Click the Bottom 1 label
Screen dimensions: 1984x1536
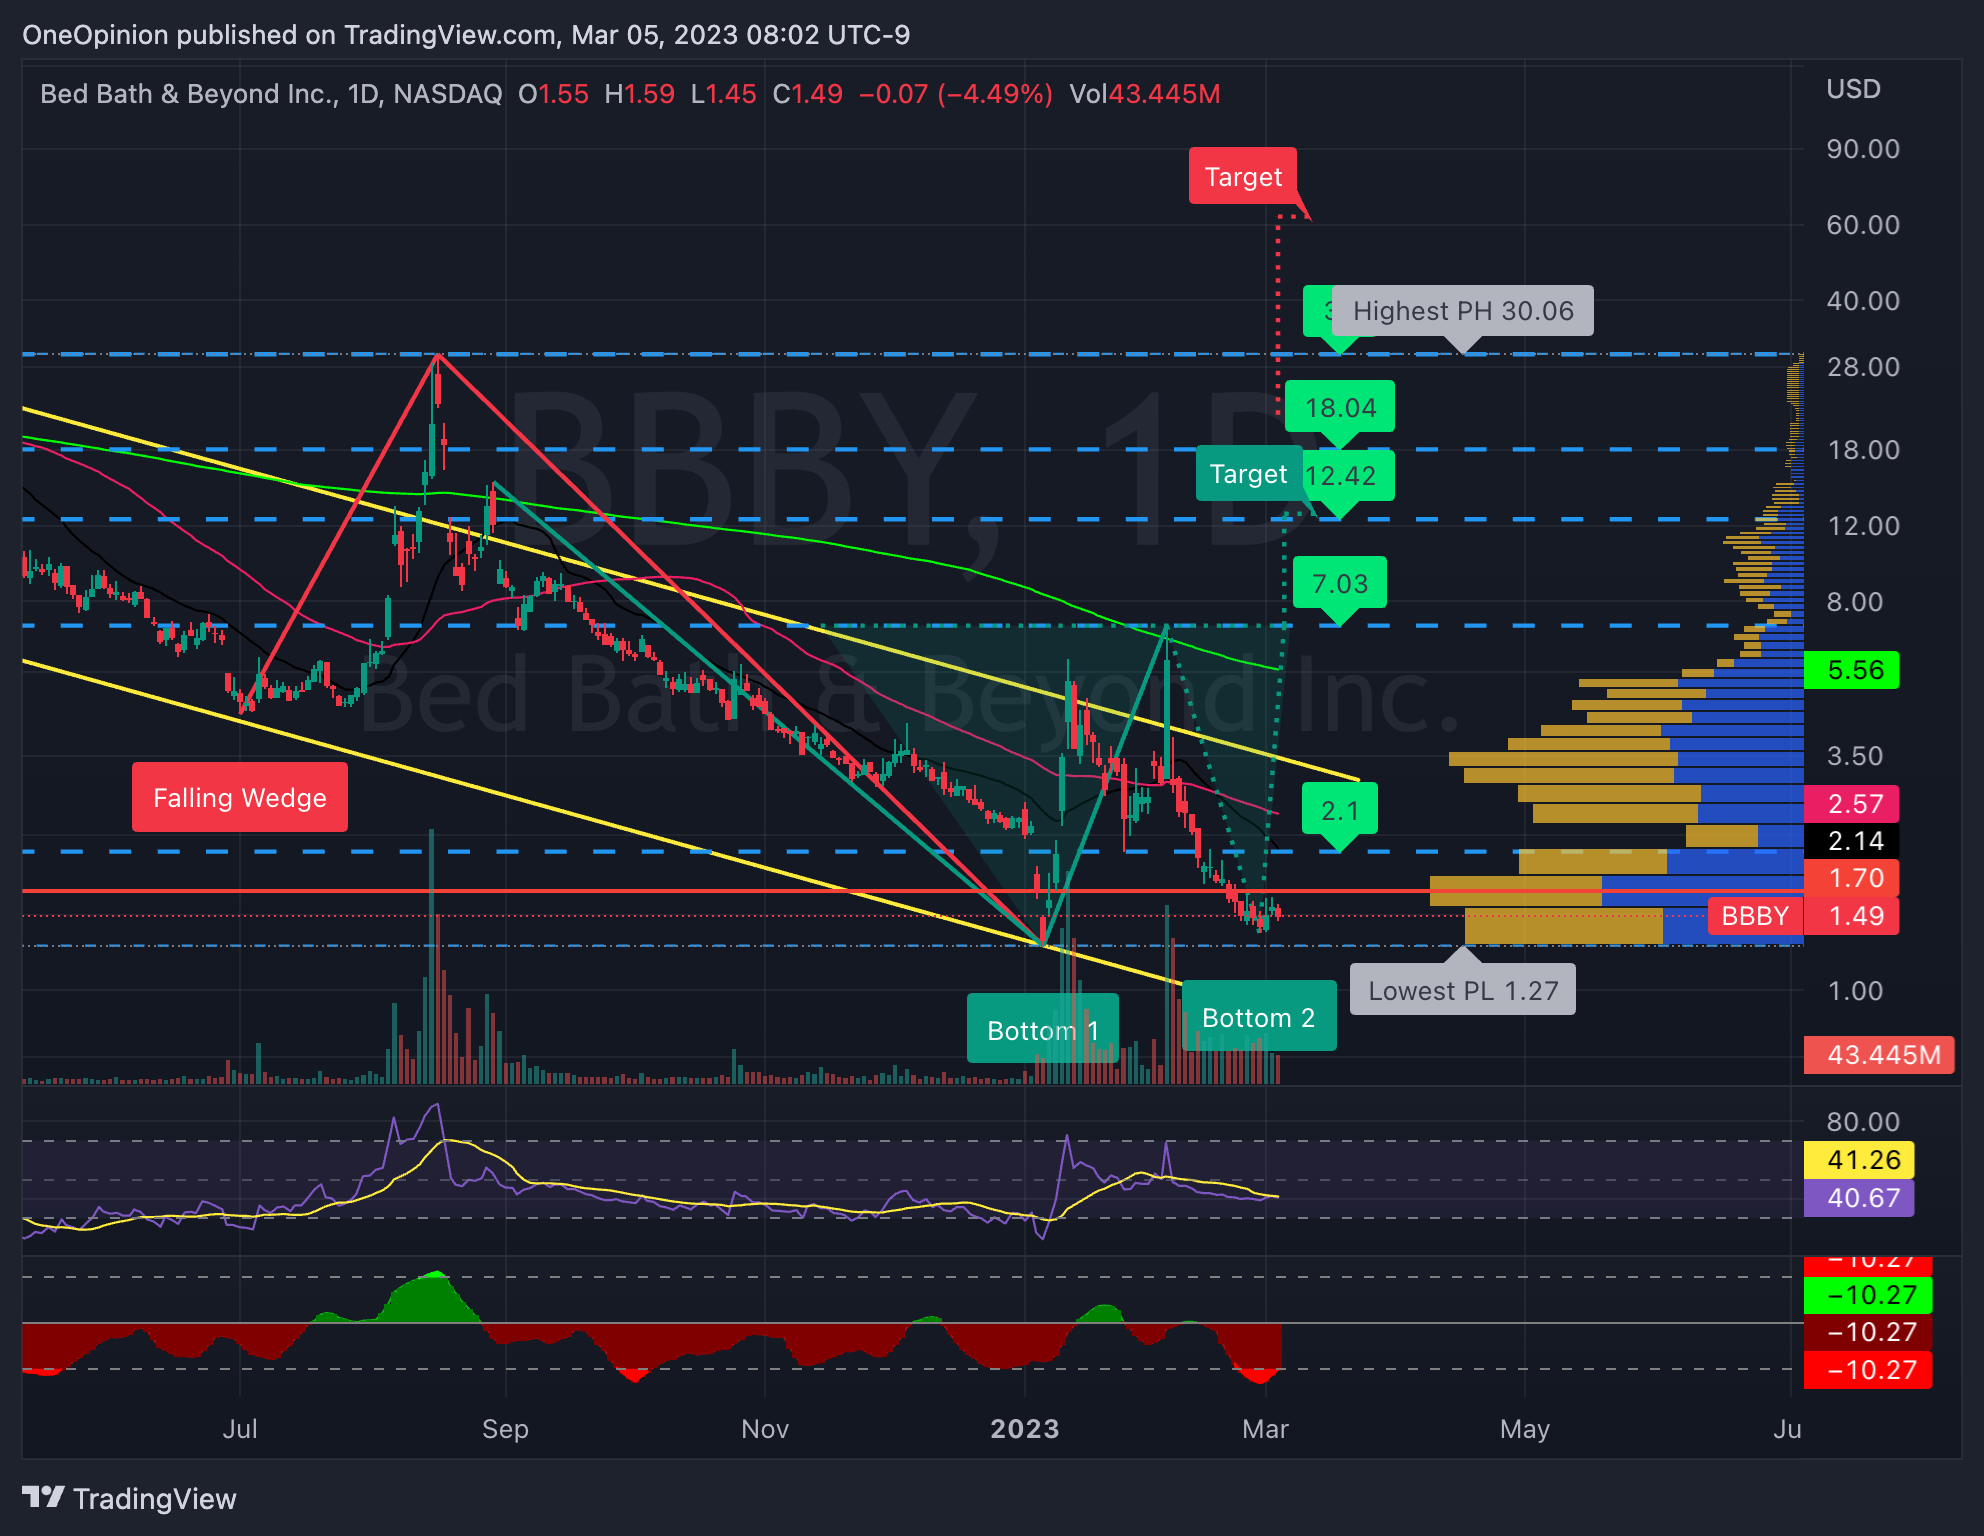1043,1029
